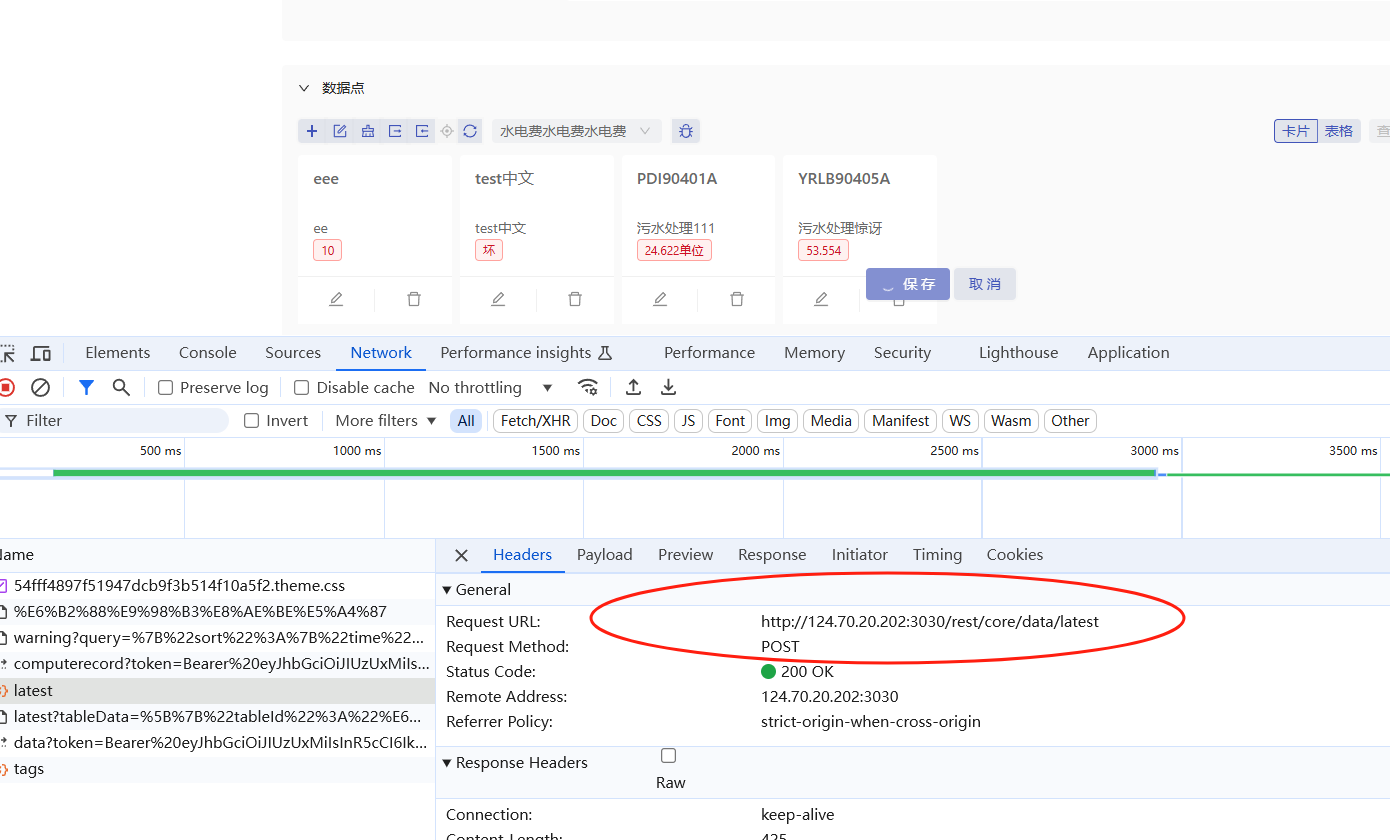Open the Console panel tab

tap(208, 353)
